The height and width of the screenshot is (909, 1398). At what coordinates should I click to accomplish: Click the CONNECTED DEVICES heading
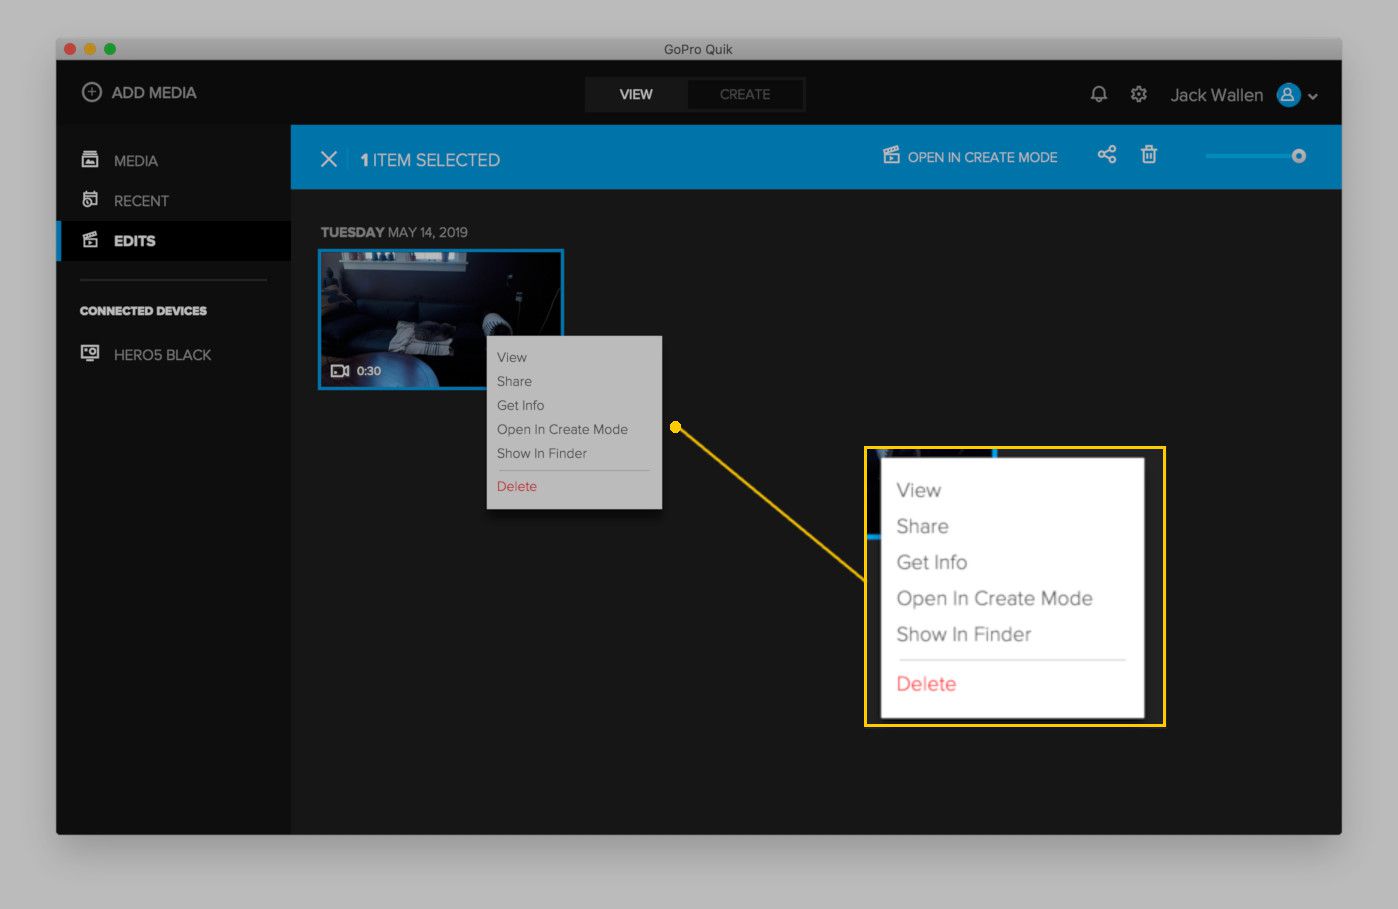pyautogui.click(x=143, y=311)
